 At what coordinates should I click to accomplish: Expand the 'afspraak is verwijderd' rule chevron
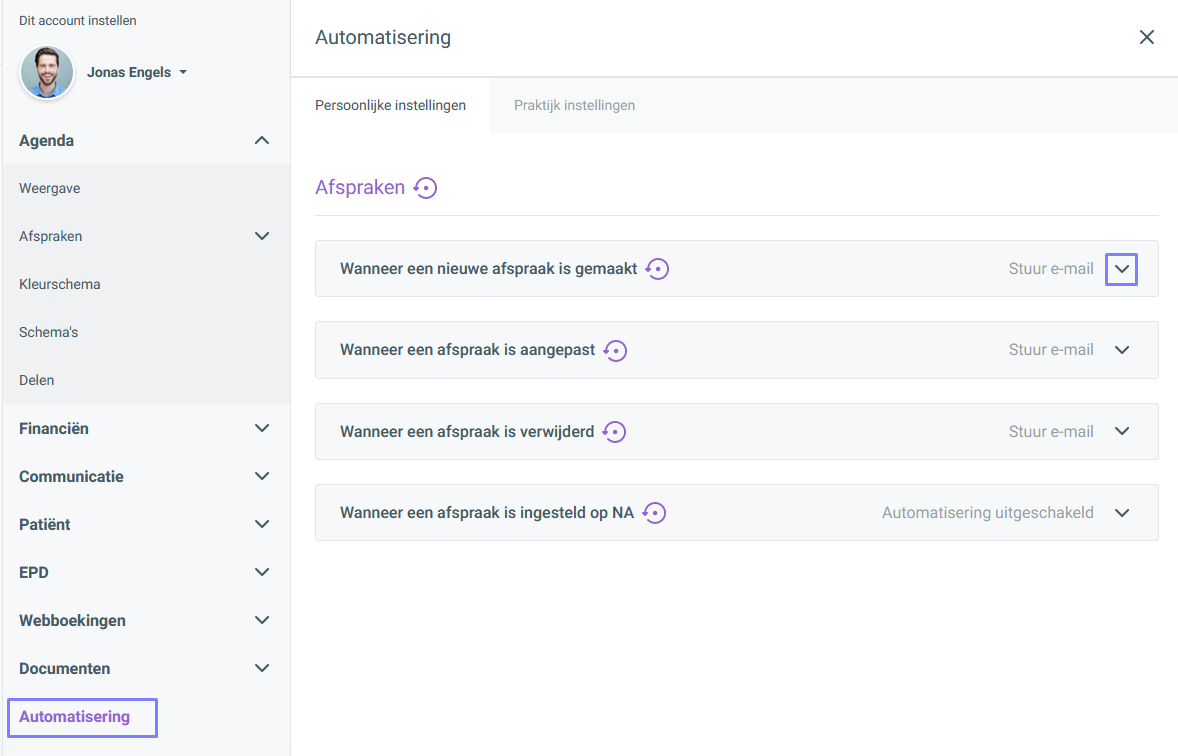(x=1121, y=432)
